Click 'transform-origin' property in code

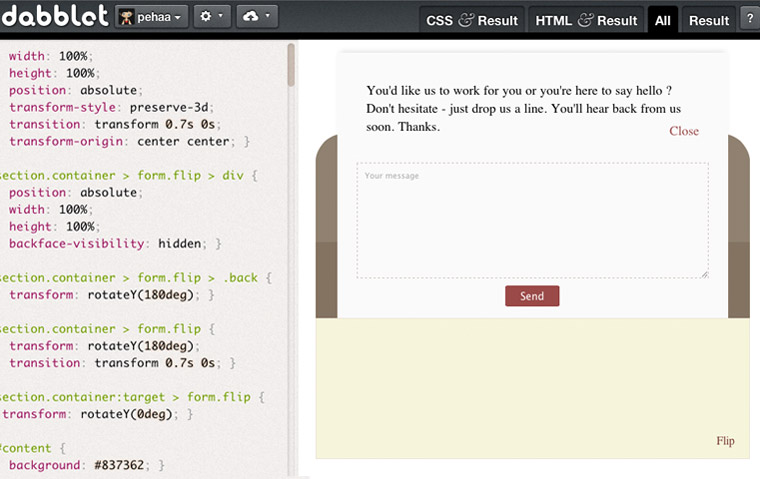point(66,142)
